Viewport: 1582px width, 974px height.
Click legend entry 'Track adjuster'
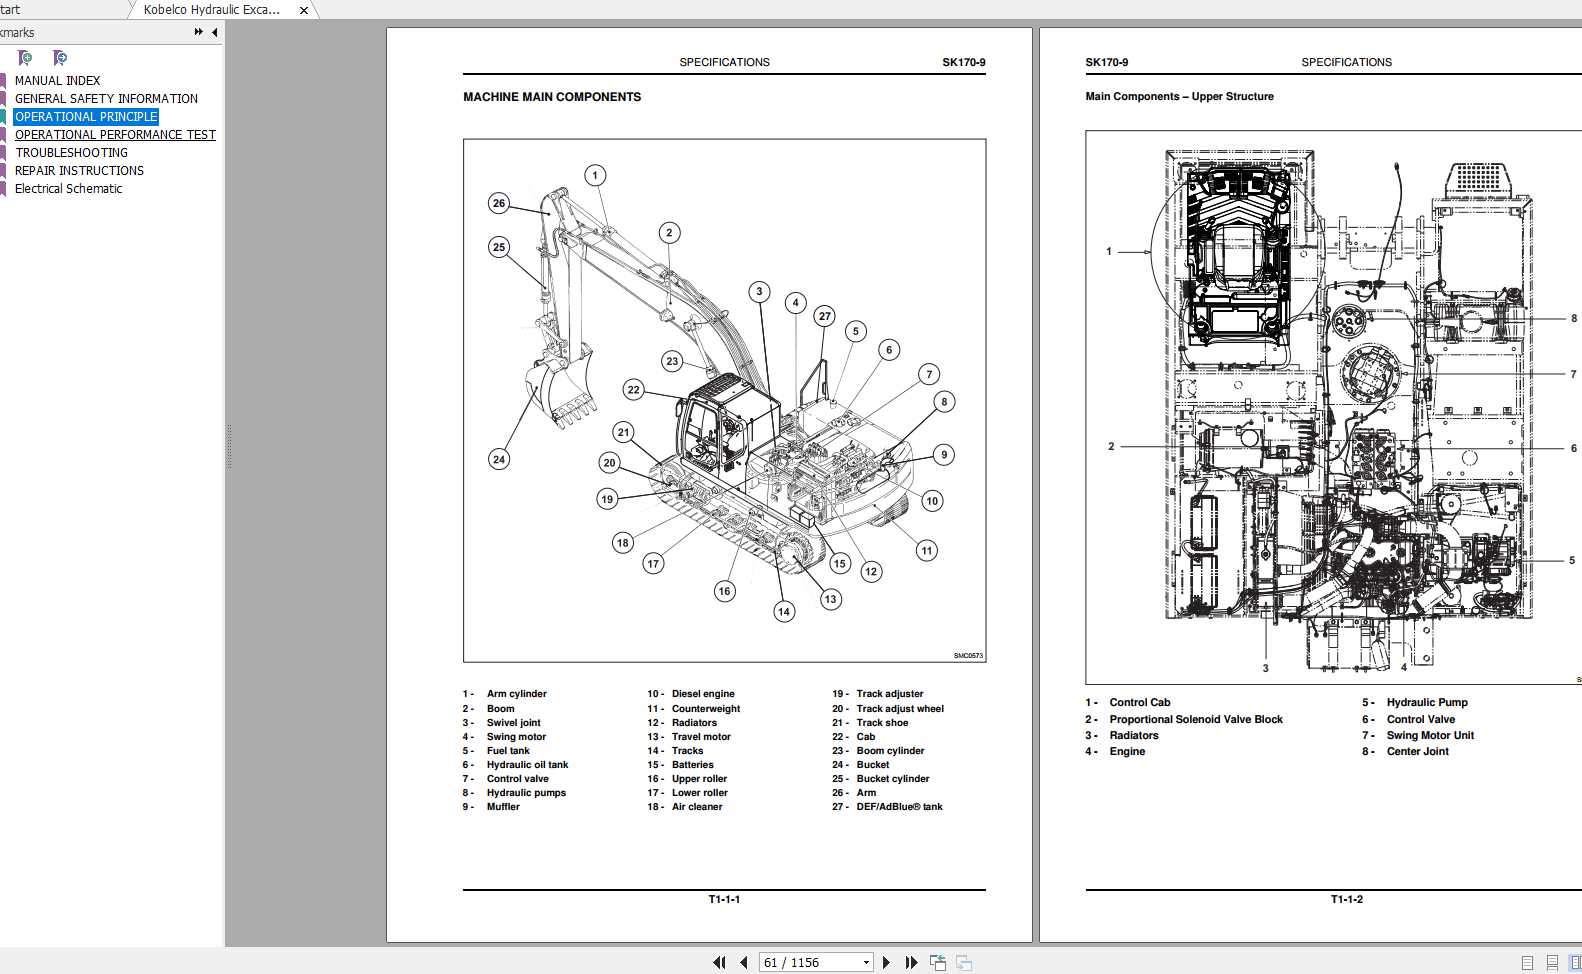point(890,694)
